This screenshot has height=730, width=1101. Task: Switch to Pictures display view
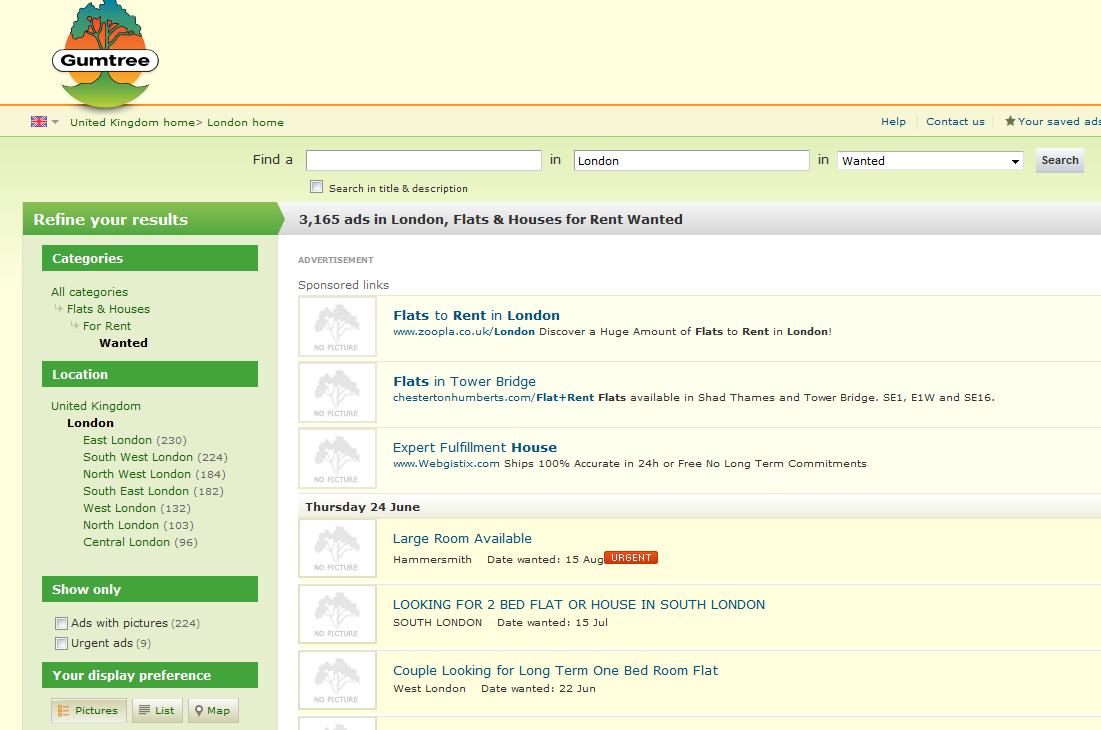(x=89, y=711)
